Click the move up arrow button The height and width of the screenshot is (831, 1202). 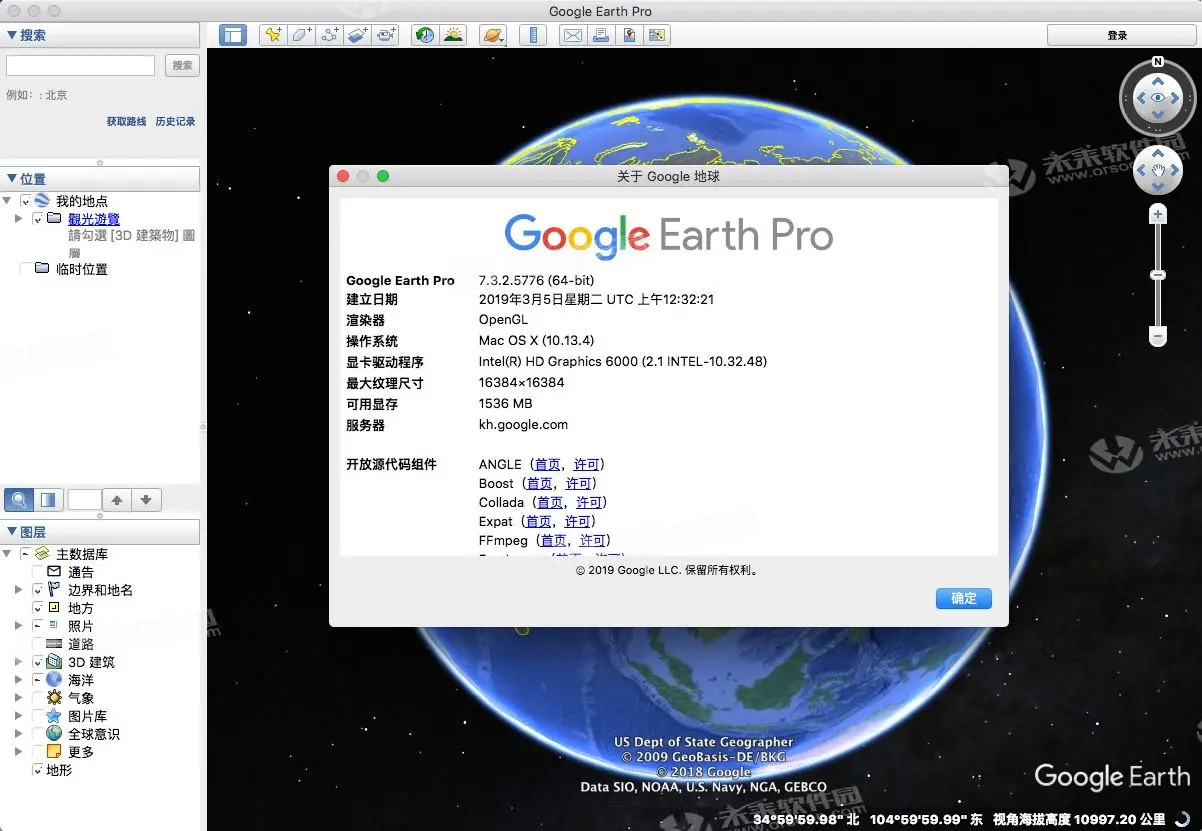(117, 499)
